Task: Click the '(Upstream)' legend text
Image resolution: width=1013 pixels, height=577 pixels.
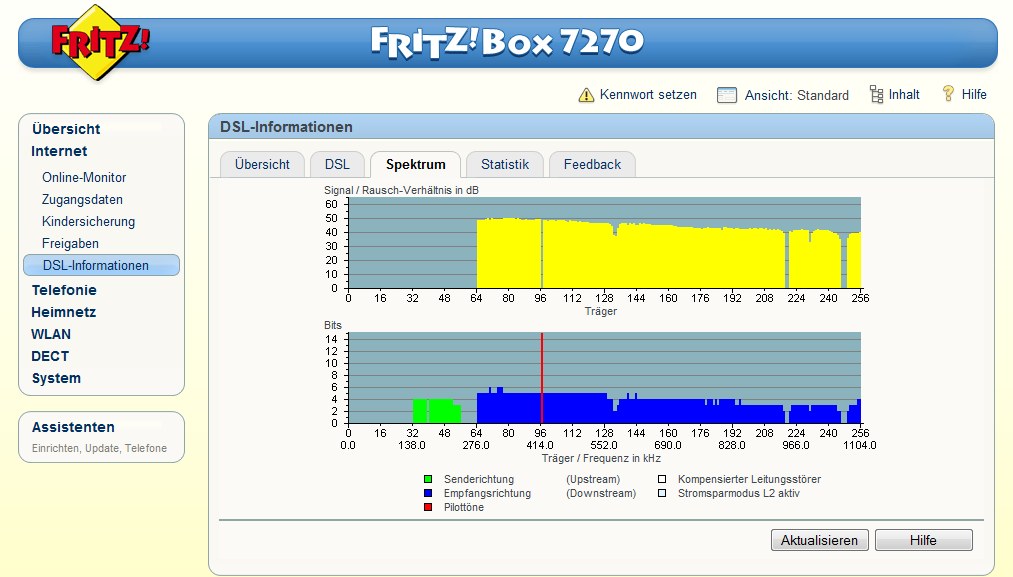Action: [x=593, y=479]
